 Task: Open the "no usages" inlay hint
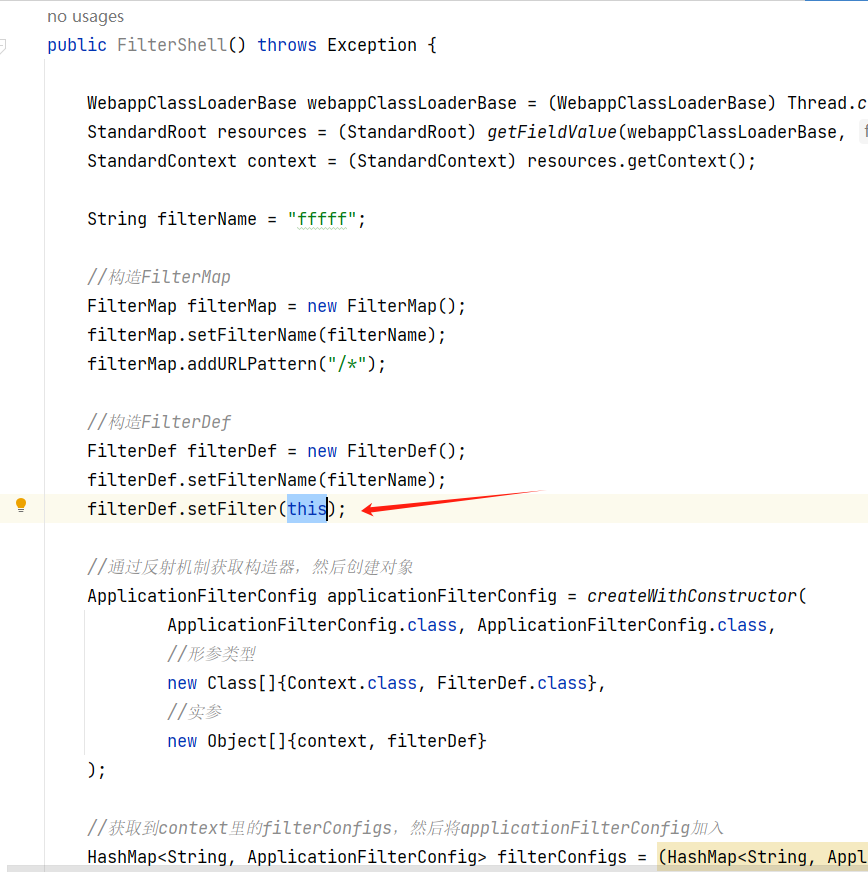click(86, 17)
